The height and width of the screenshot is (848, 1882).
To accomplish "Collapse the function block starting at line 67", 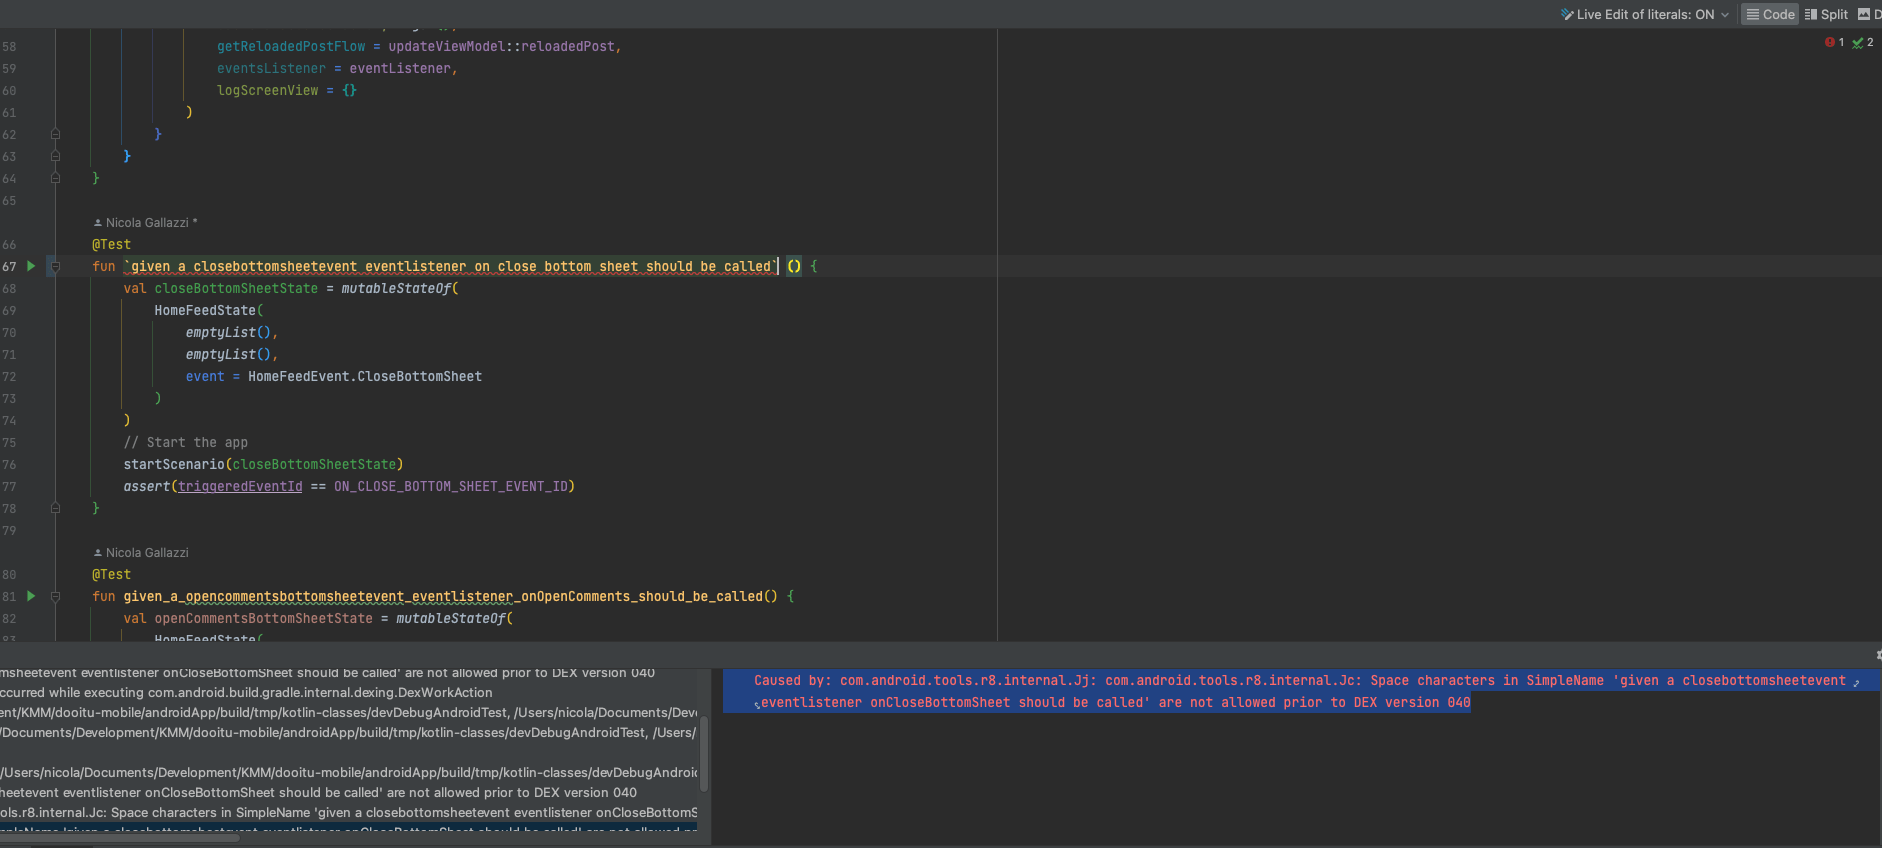I will (x=55, y=266).
